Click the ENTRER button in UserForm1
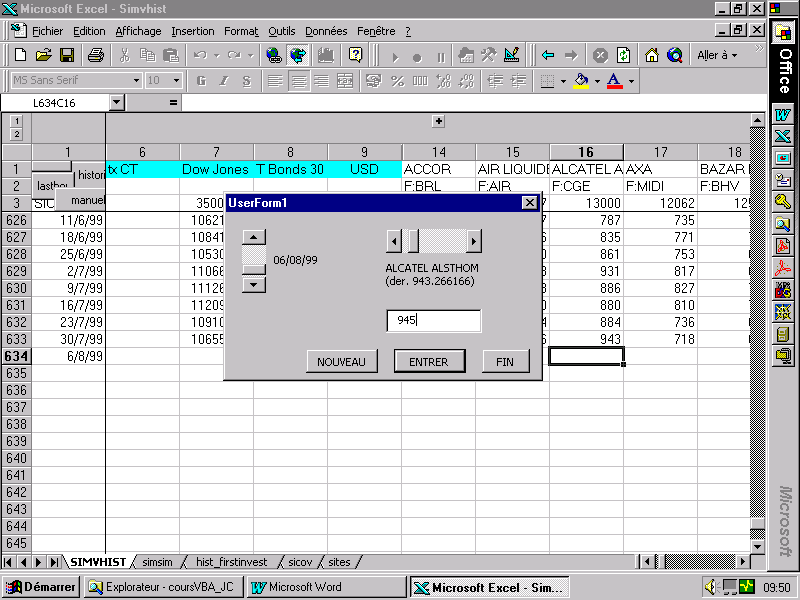The height and width of the screenshot is (600, 800). [429, 362]
